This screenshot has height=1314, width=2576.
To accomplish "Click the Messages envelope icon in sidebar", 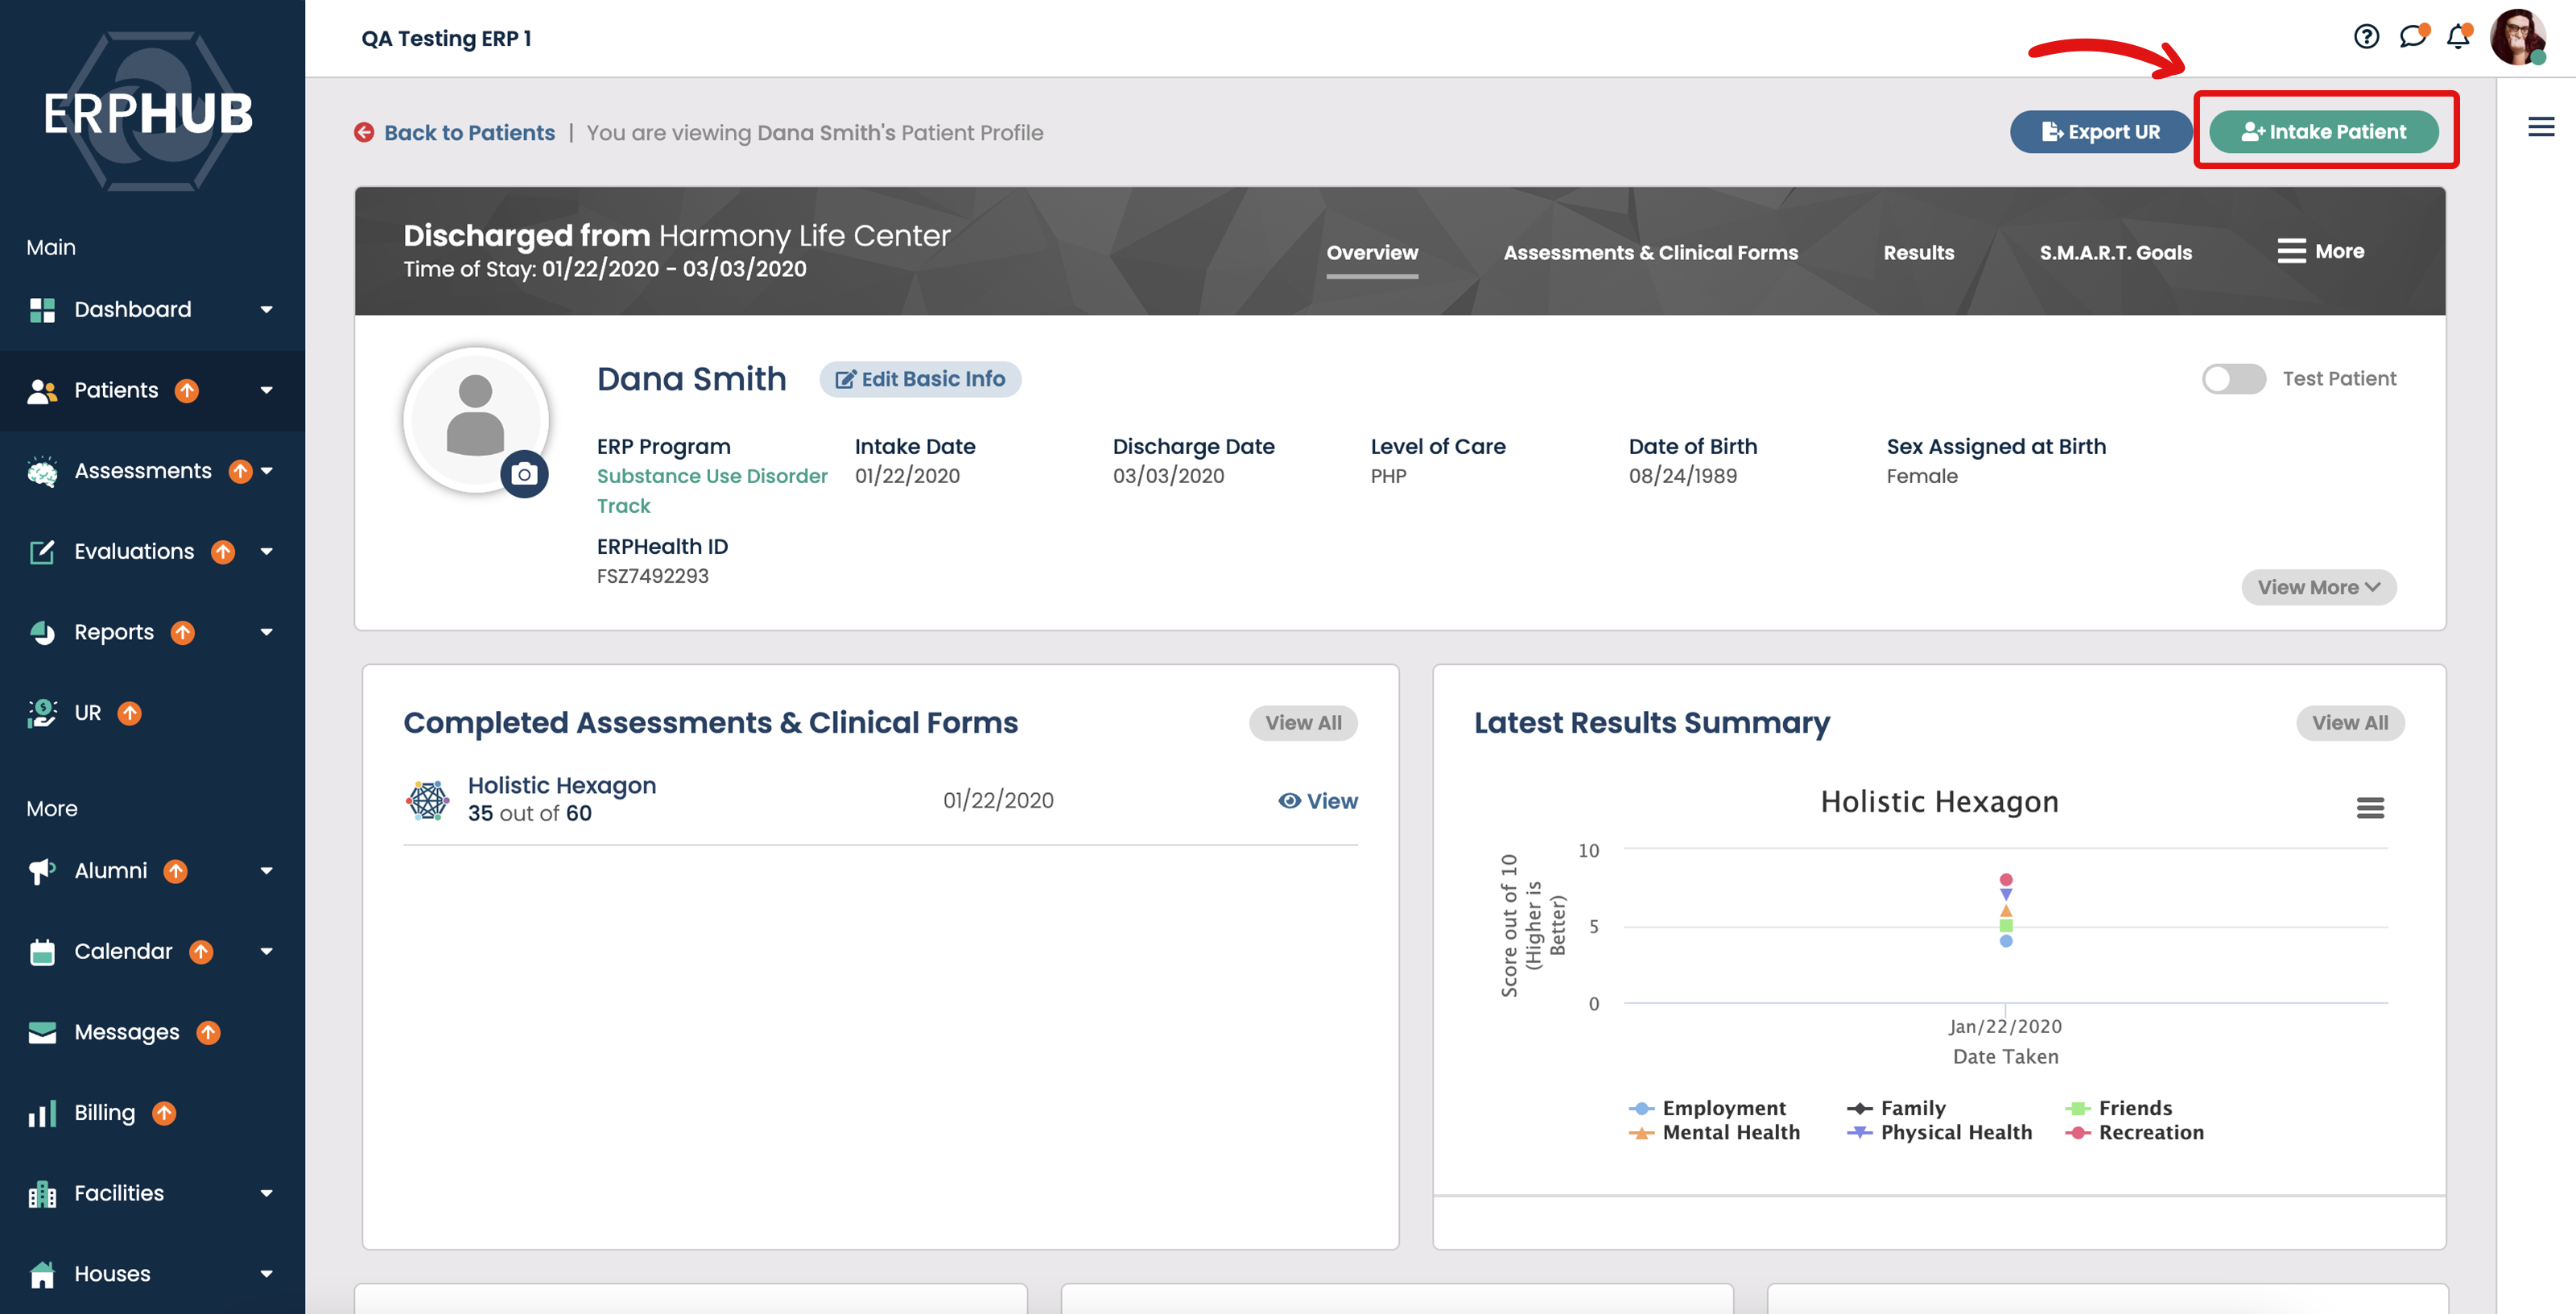I will [x=42, y=1032].
